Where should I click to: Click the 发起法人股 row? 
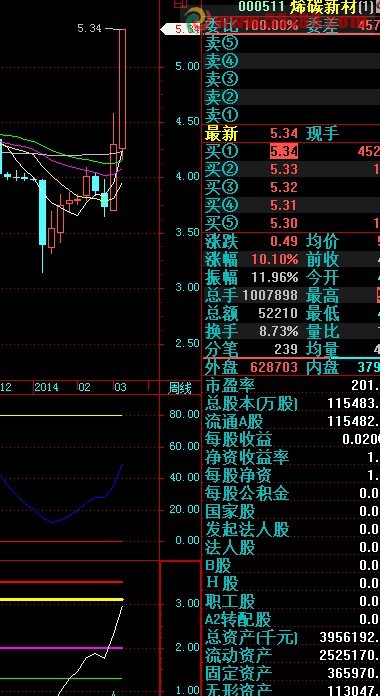pos(291,529)
